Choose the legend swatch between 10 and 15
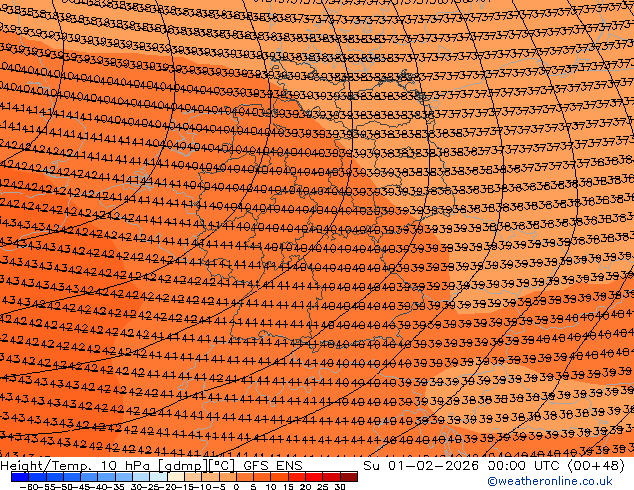The image size is (634, 490). [279, 477]
